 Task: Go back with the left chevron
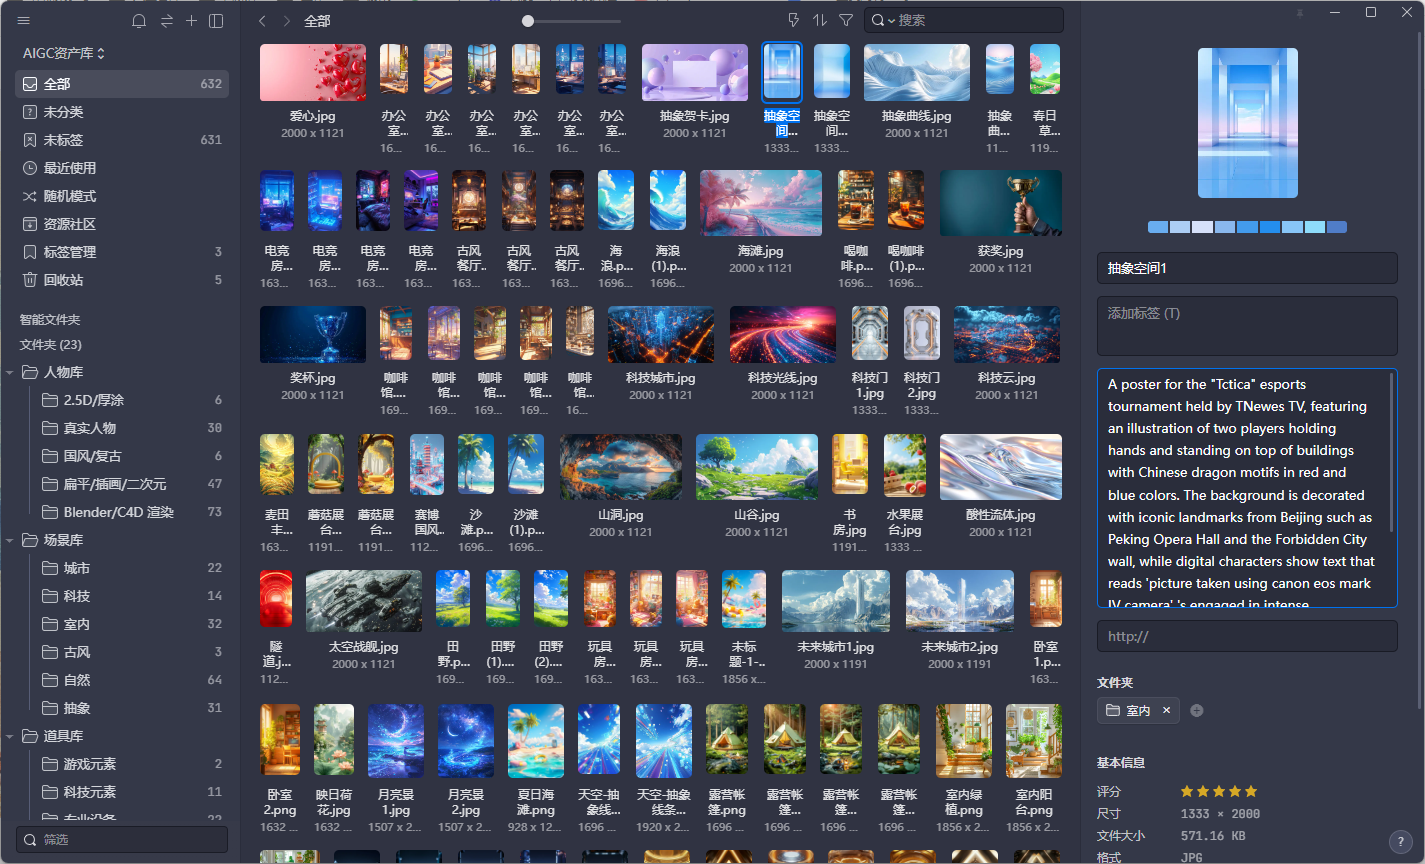262,21
